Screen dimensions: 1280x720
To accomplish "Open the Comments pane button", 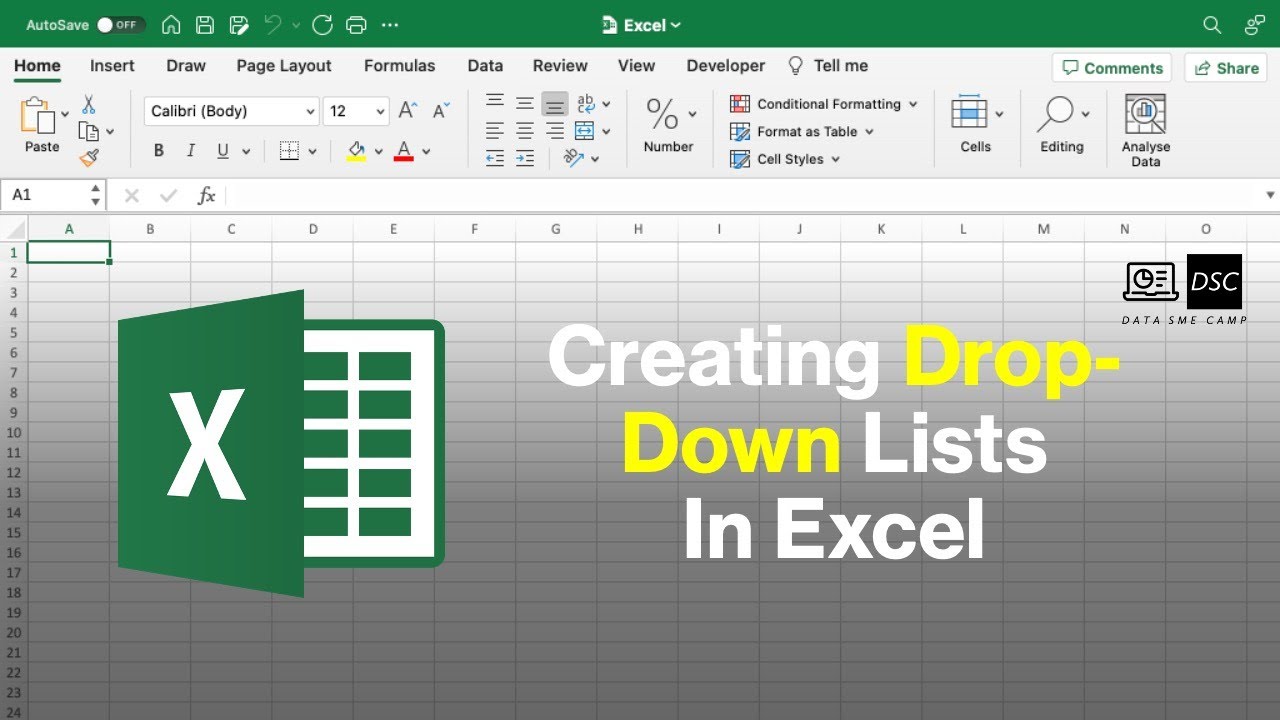I will (x=1112, y=68).
